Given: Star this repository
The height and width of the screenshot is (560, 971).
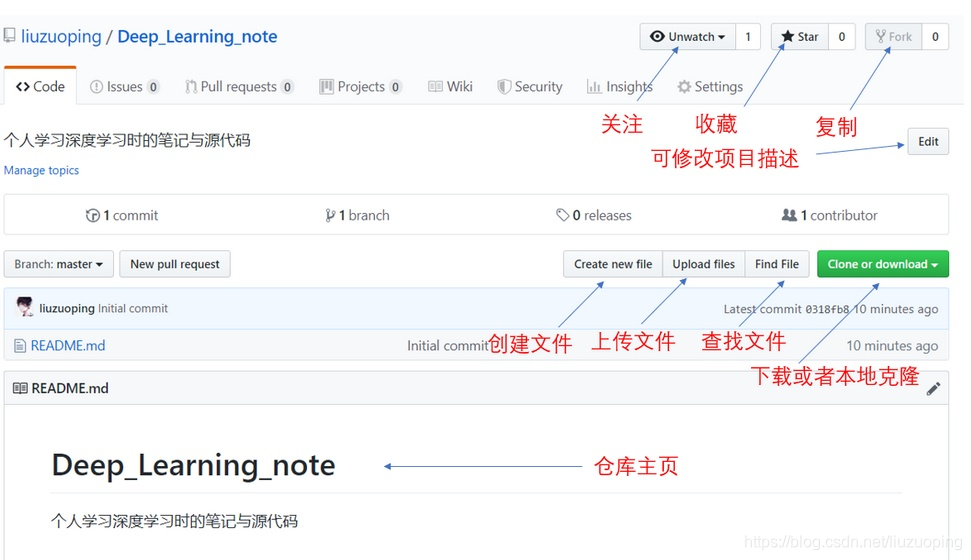Looking at the screenshot, I should point(800,37).
